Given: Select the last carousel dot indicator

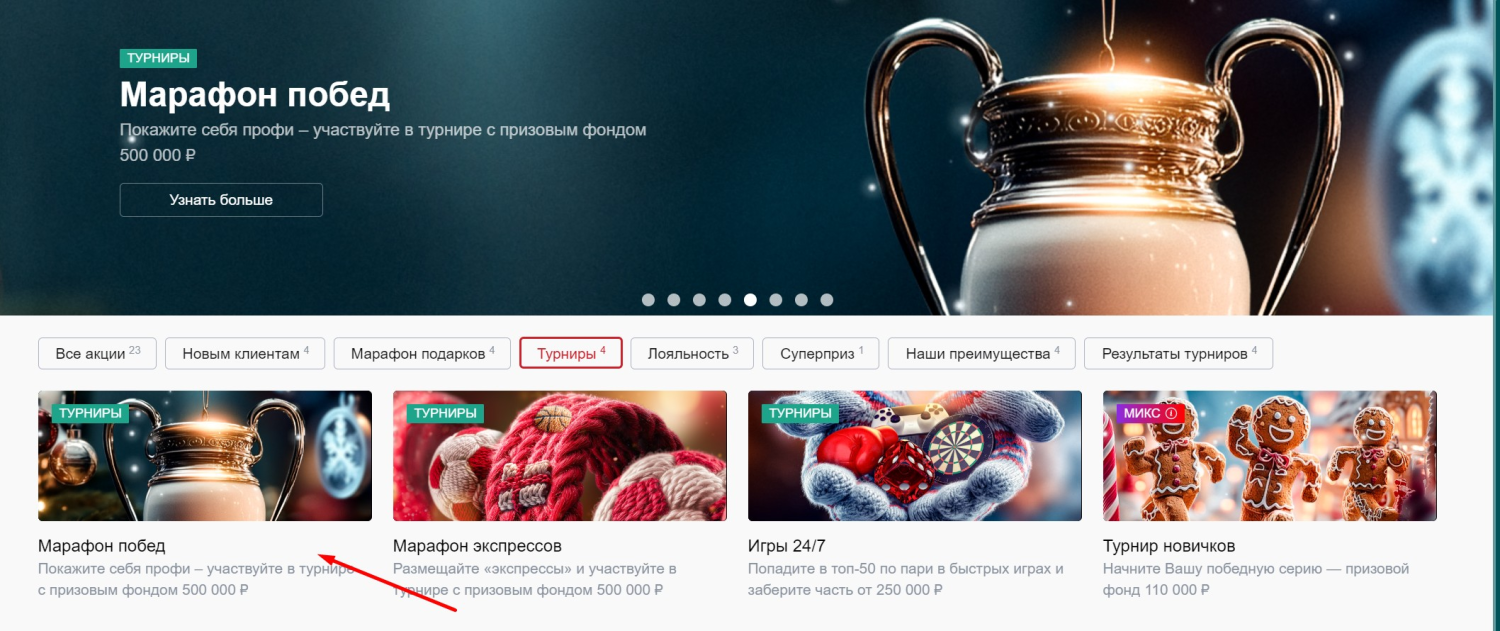Looking at the screenshot, I should pyautogui.click(x=827, y=299).
